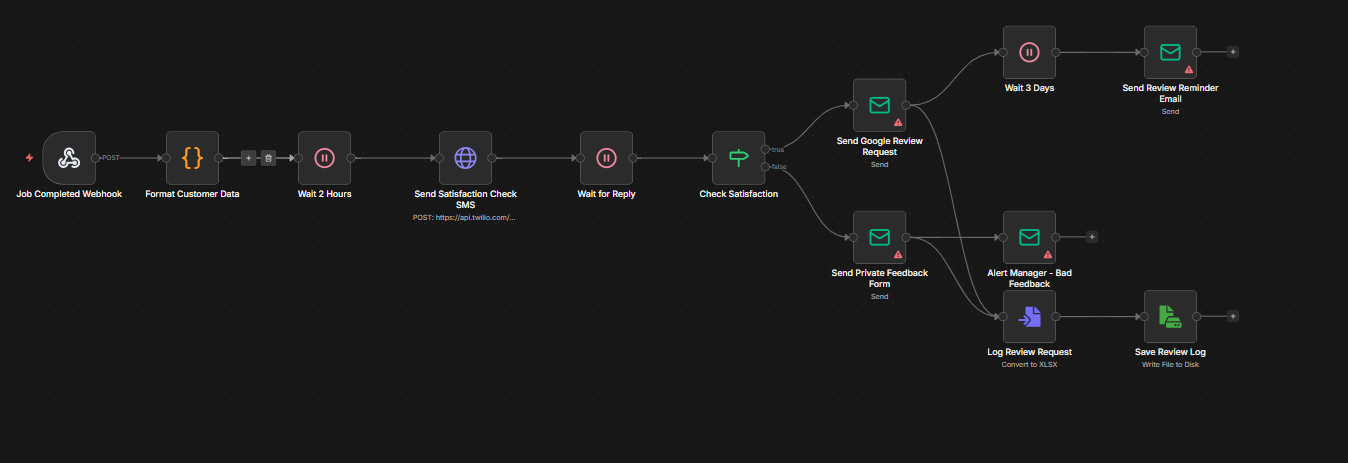Click the Check Satisfaction signpost node
The height and width of the screenshot is (463, 1348).
[x=738, y=158]
